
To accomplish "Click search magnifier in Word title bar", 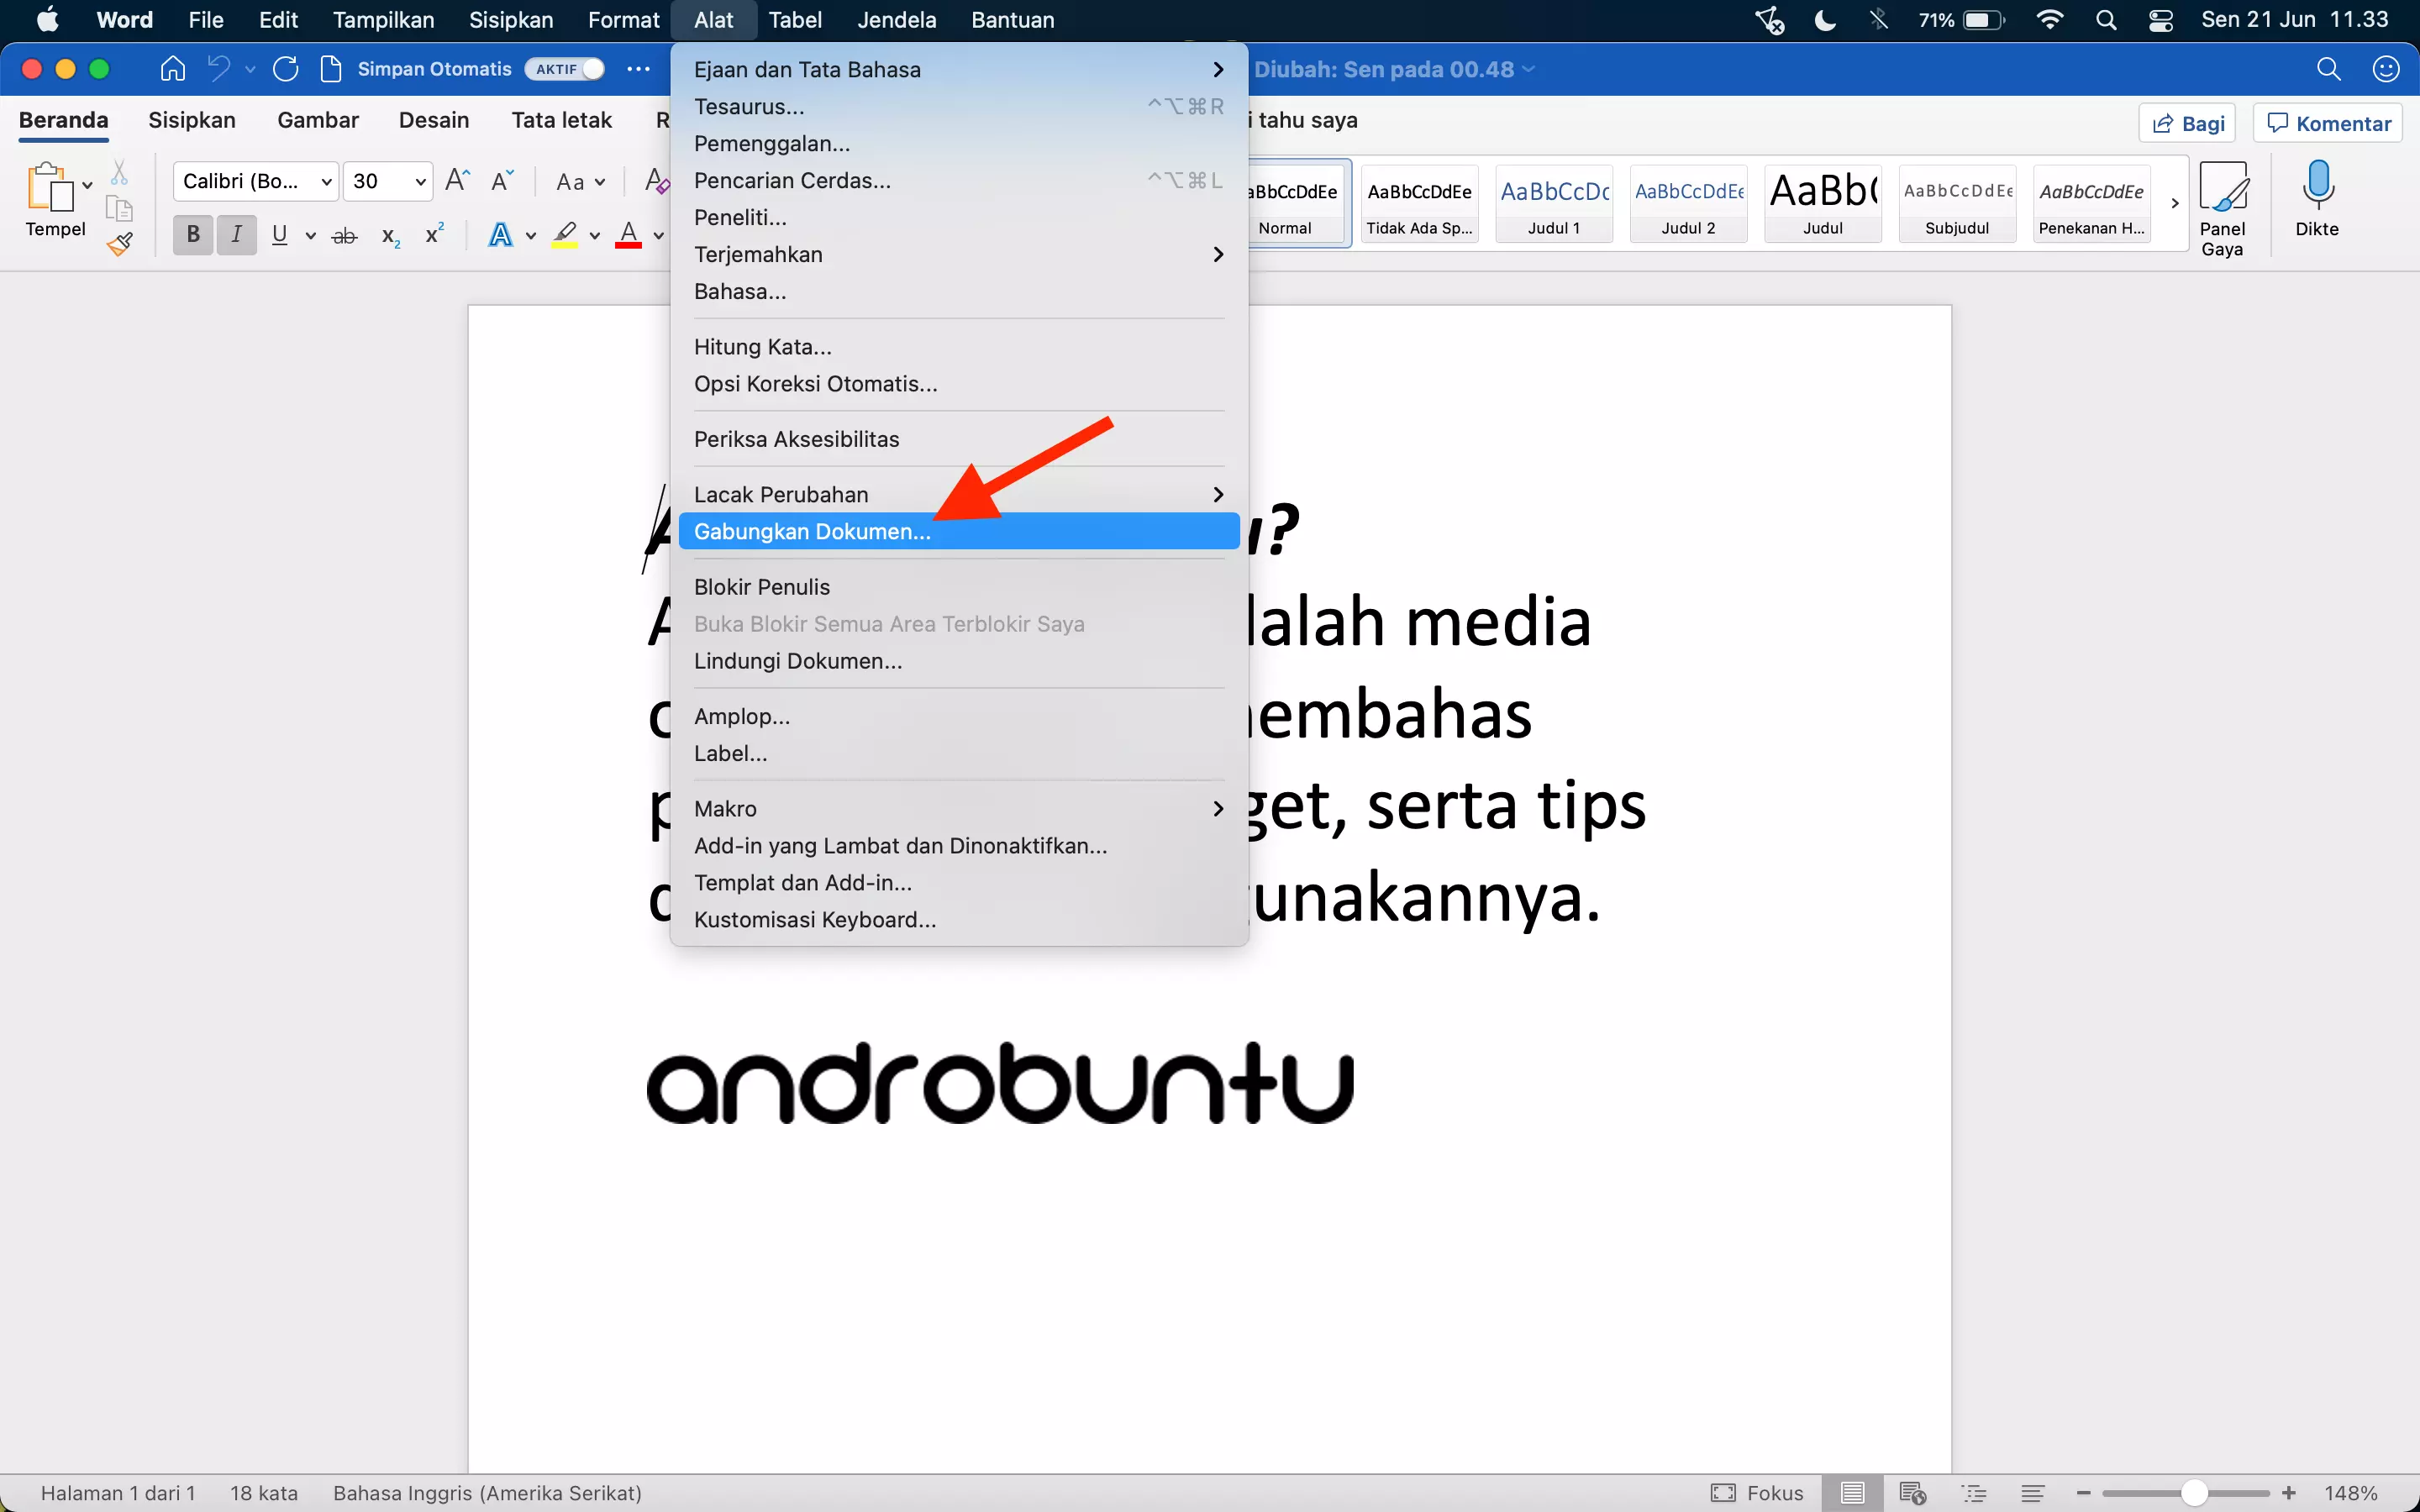I will pos(2329,69).
